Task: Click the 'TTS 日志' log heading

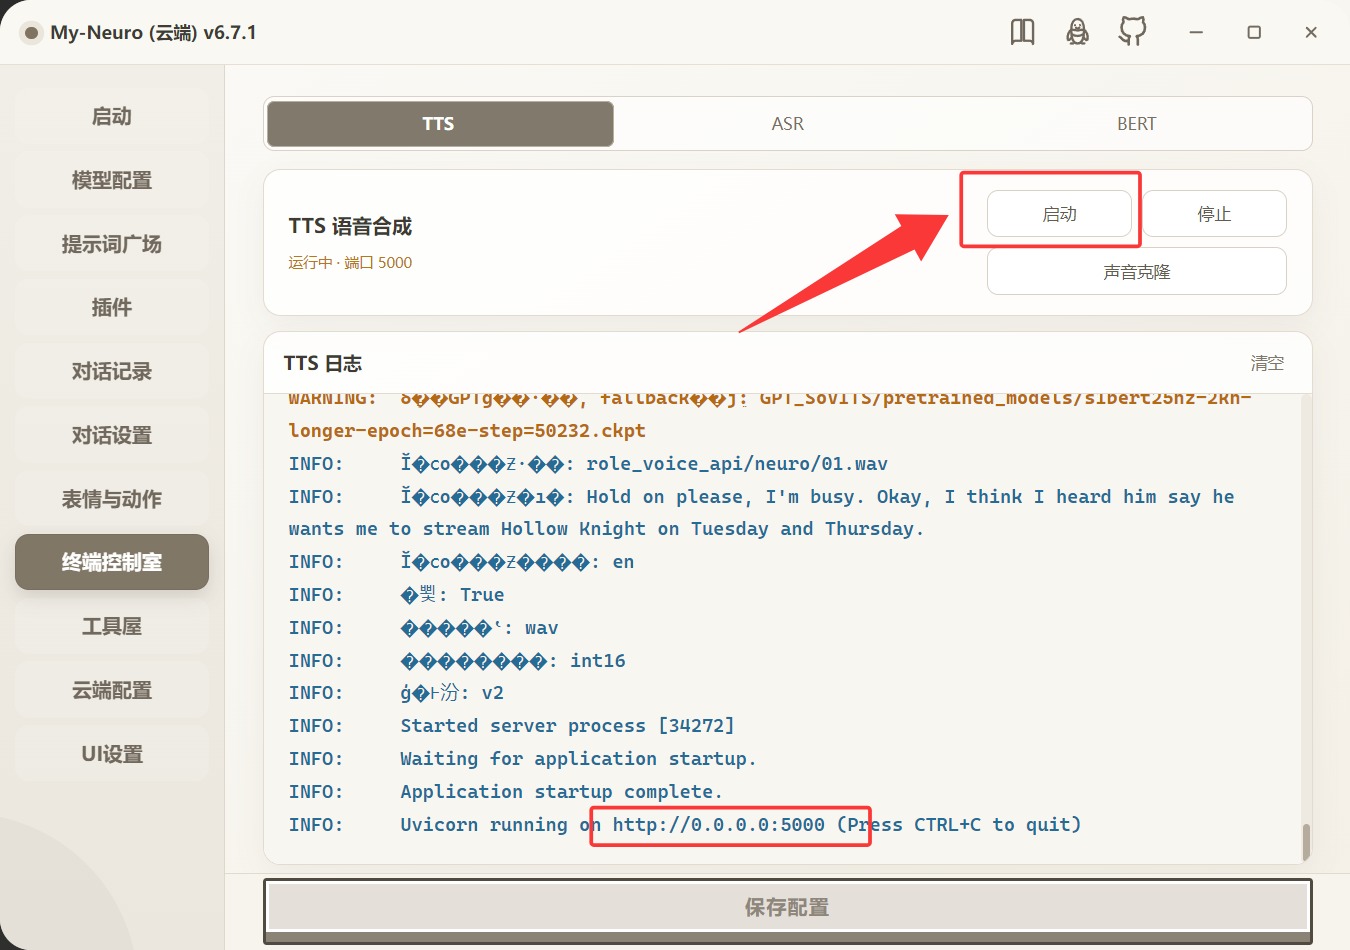Action: click(x=323, y=364)
